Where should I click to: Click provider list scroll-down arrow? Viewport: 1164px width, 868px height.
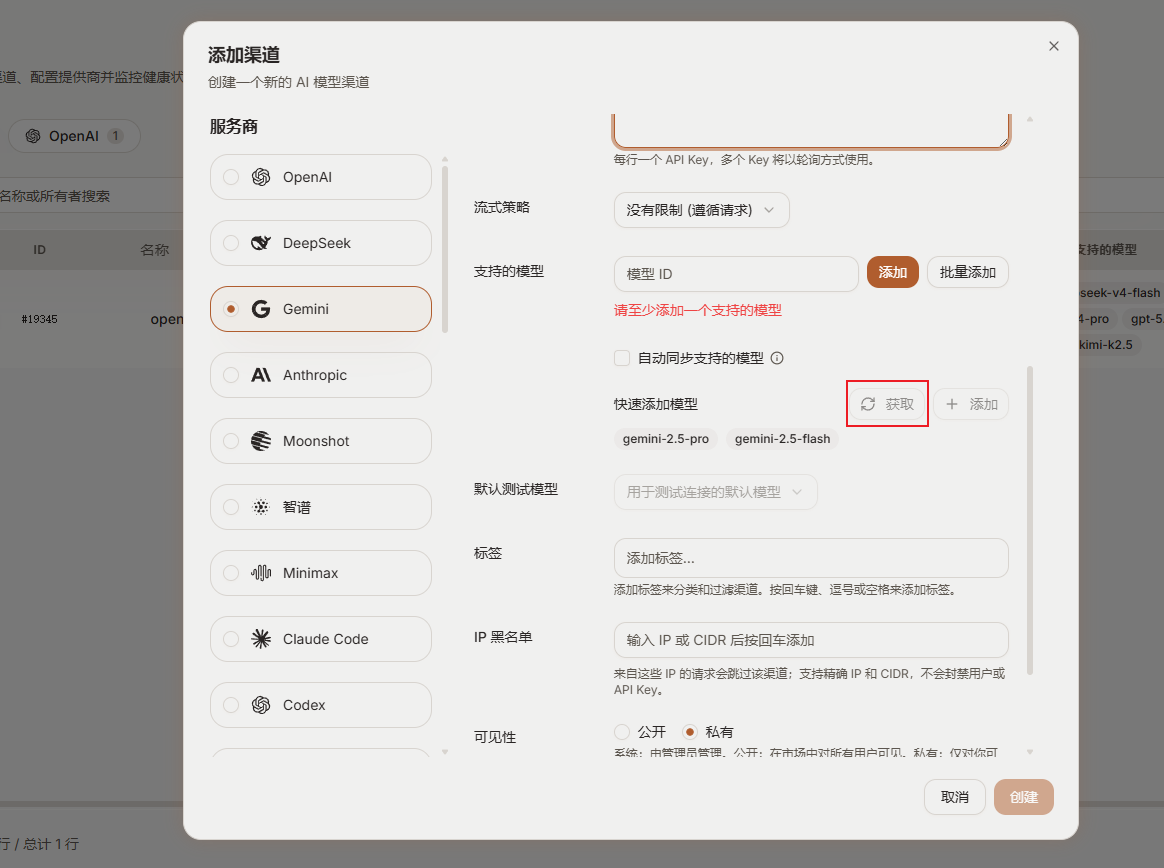tap(445, 752)
